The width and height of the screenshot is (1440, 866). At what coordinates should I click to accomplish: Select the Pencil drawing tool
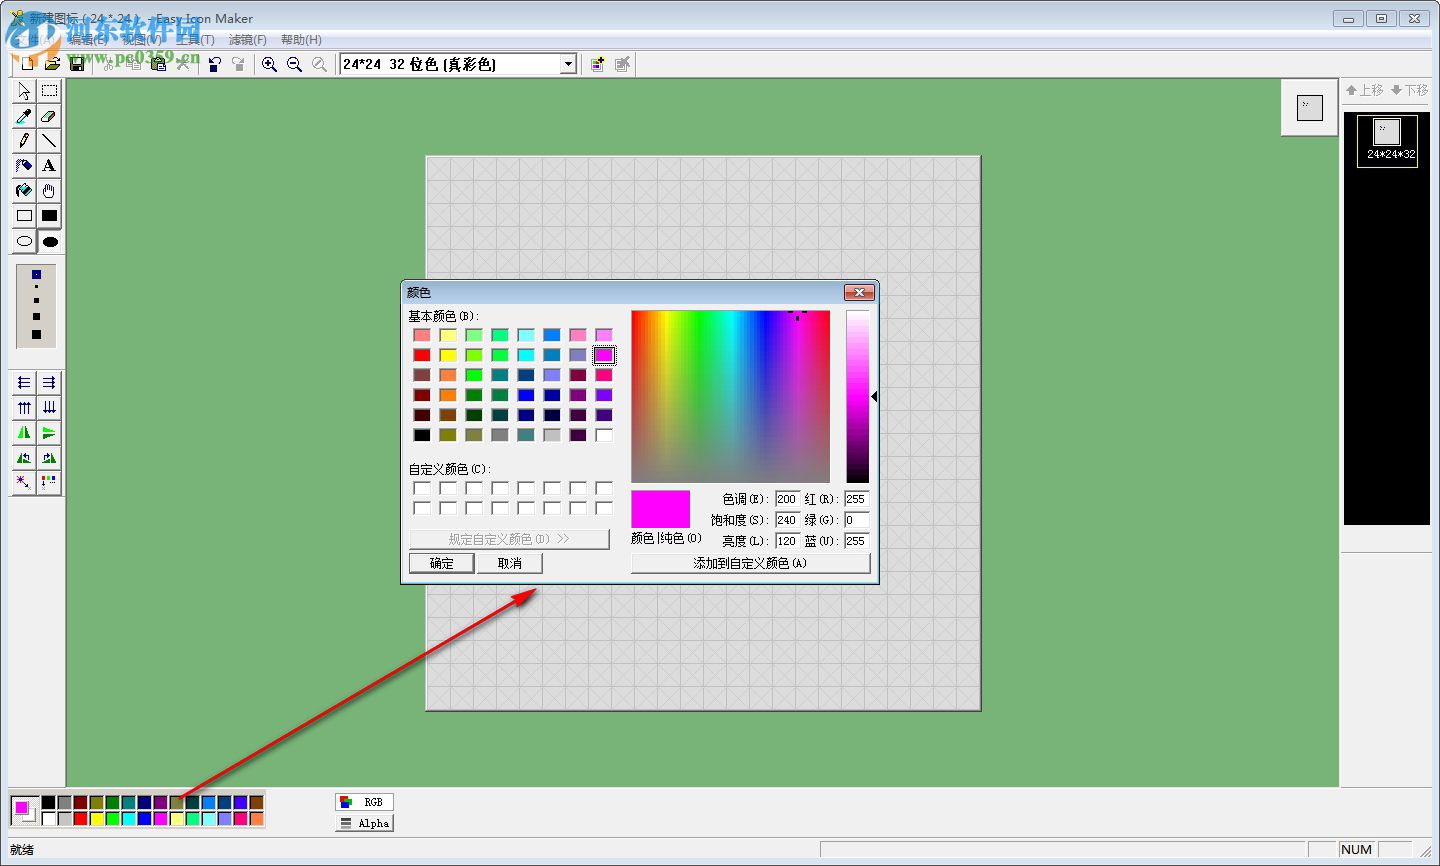click(x=23, y=141)
